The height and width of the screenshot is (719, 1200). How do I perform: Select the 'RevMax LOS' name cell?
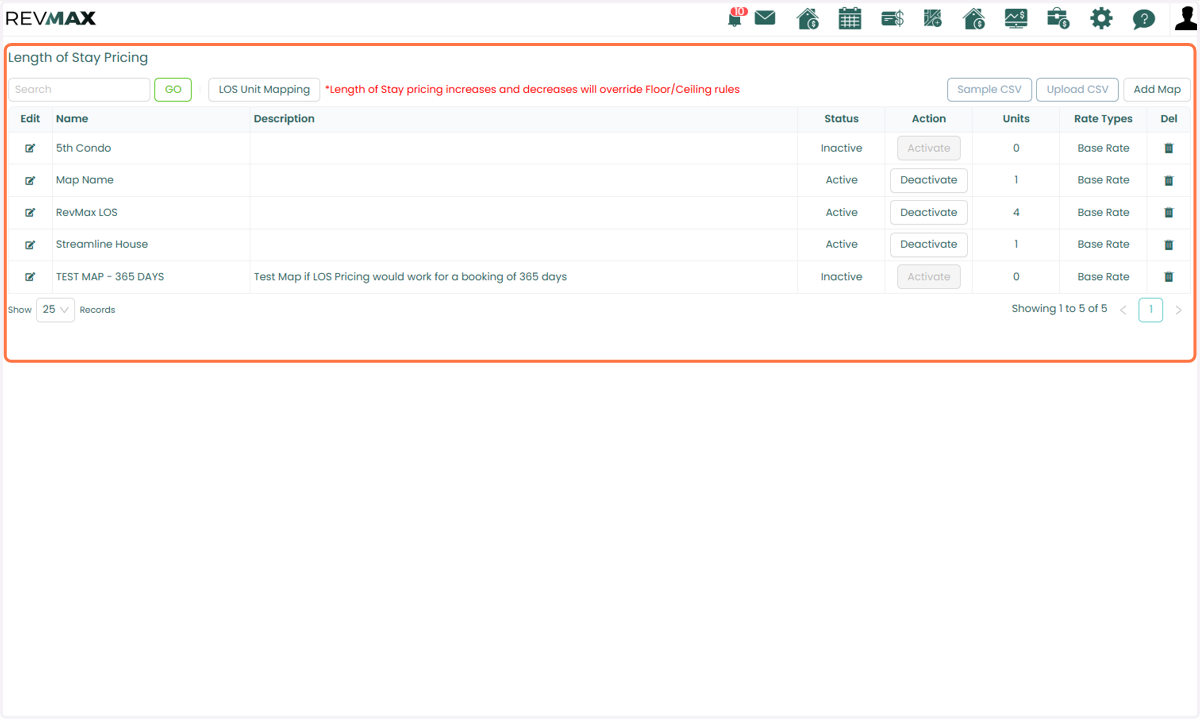click(x=87, y=212)
